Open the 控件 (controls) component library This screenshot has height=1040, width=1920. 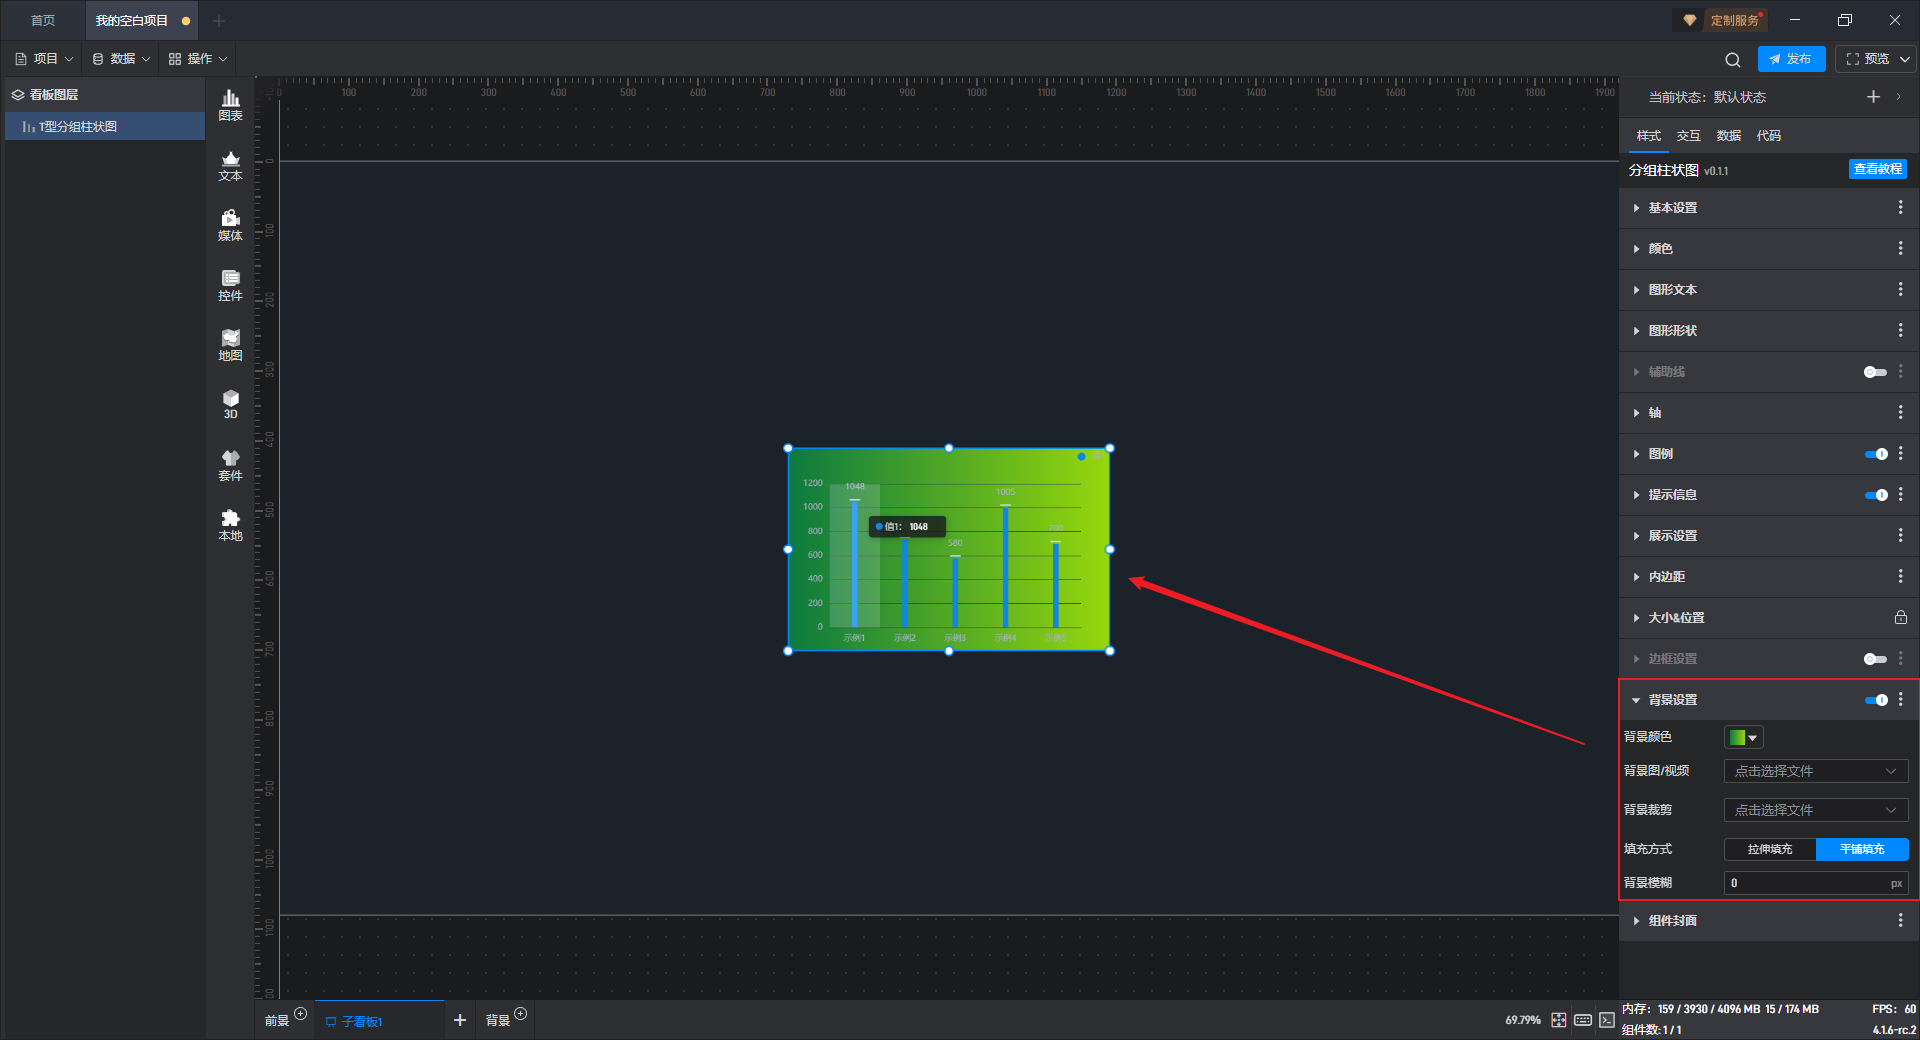(x=230, y=285)
